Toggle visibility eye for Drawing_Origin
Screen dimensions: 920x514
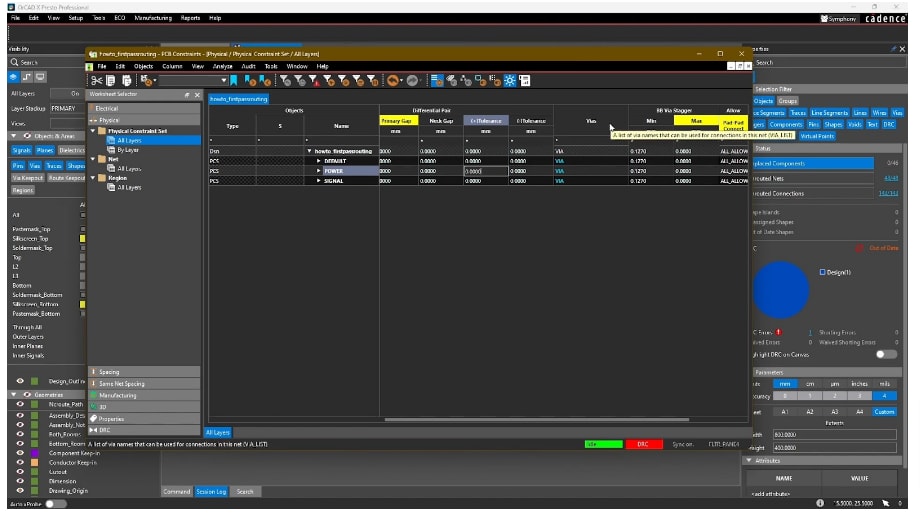pos(20,491)
